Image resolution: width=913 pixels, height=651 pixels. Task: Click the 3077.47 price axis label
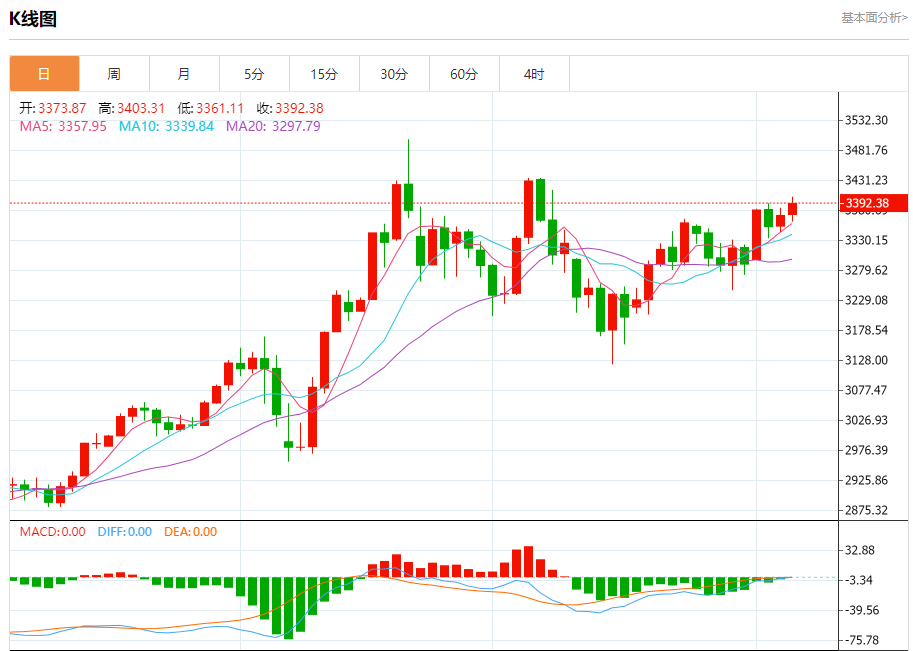click(866, 390)
